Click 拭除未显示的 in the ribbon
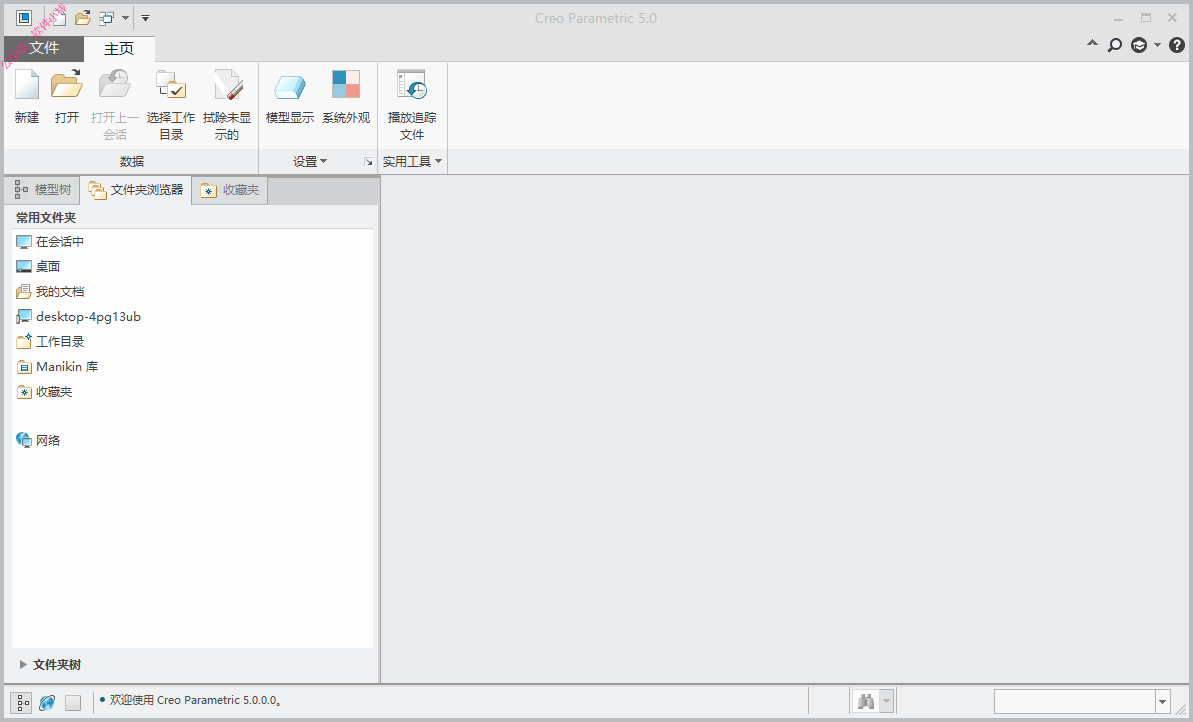Image resolution: width=1193 pixels, height=722 pixels. (227, 105)
